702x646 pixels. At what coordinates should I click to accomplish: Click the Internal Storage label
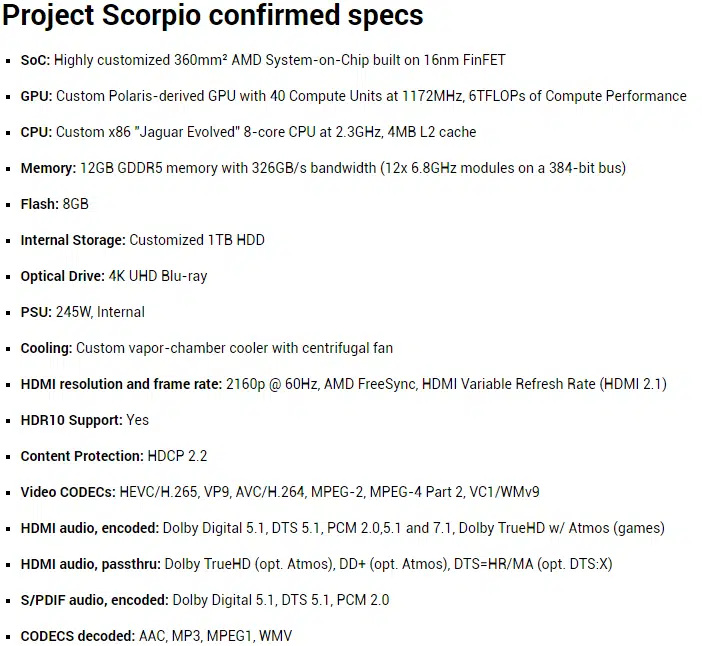click(x=73, y=240)
